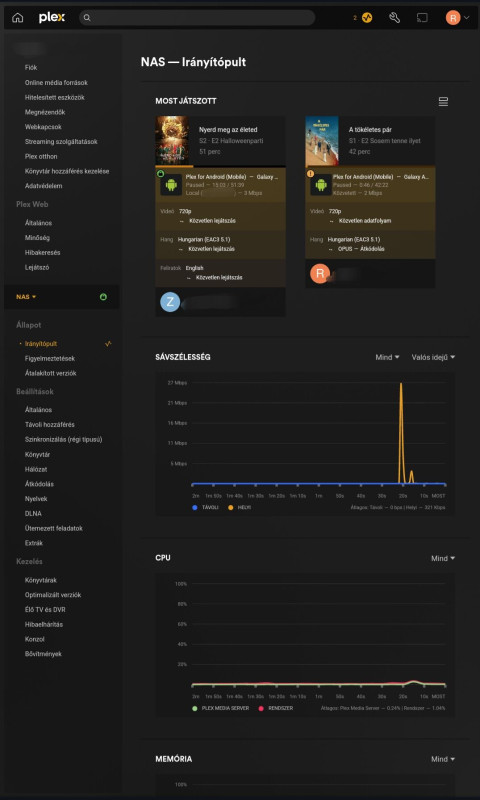Open the user account avatar R
480x800 pixels.
pyautogui.click(x=452, y=18)
